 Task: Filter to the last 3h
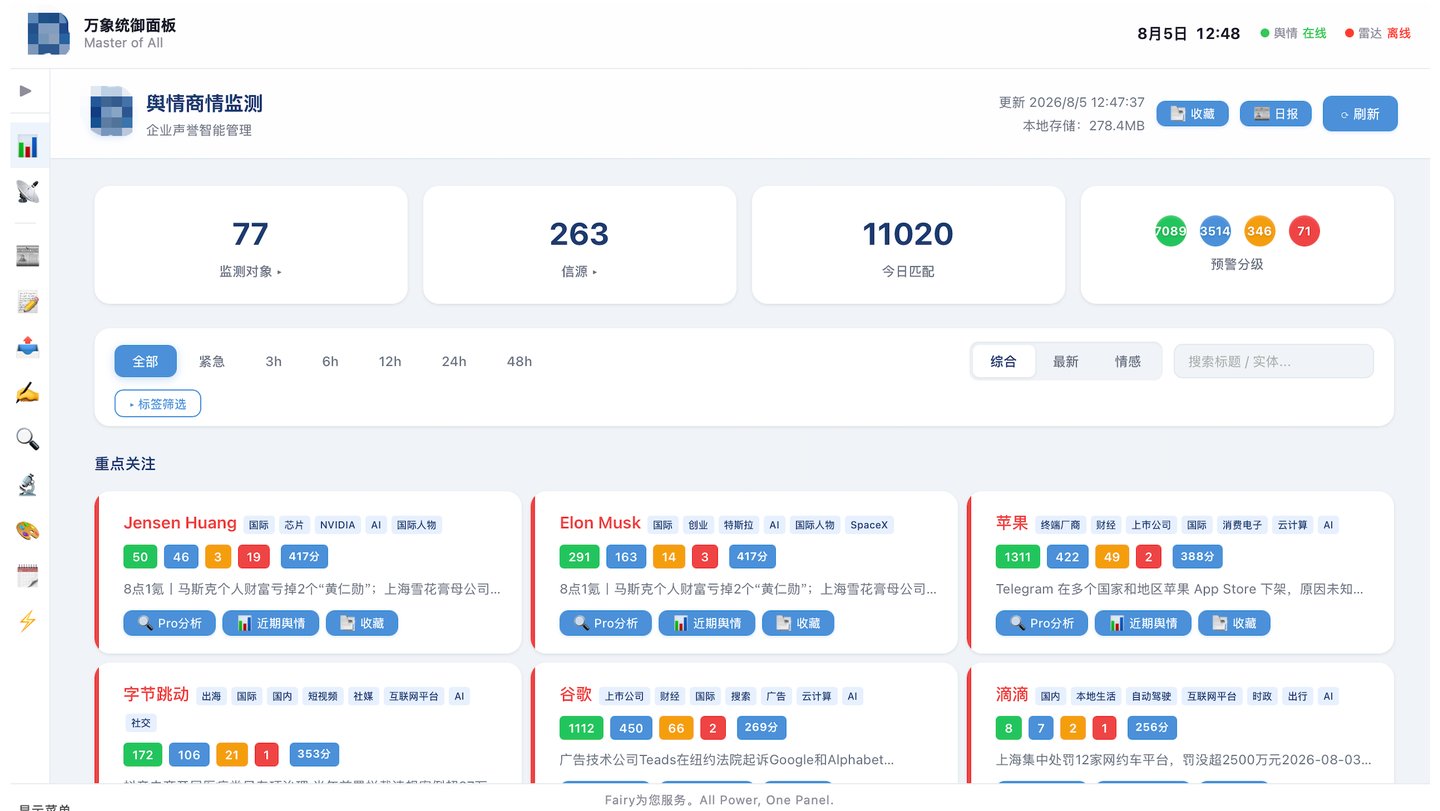click(273, 361)
